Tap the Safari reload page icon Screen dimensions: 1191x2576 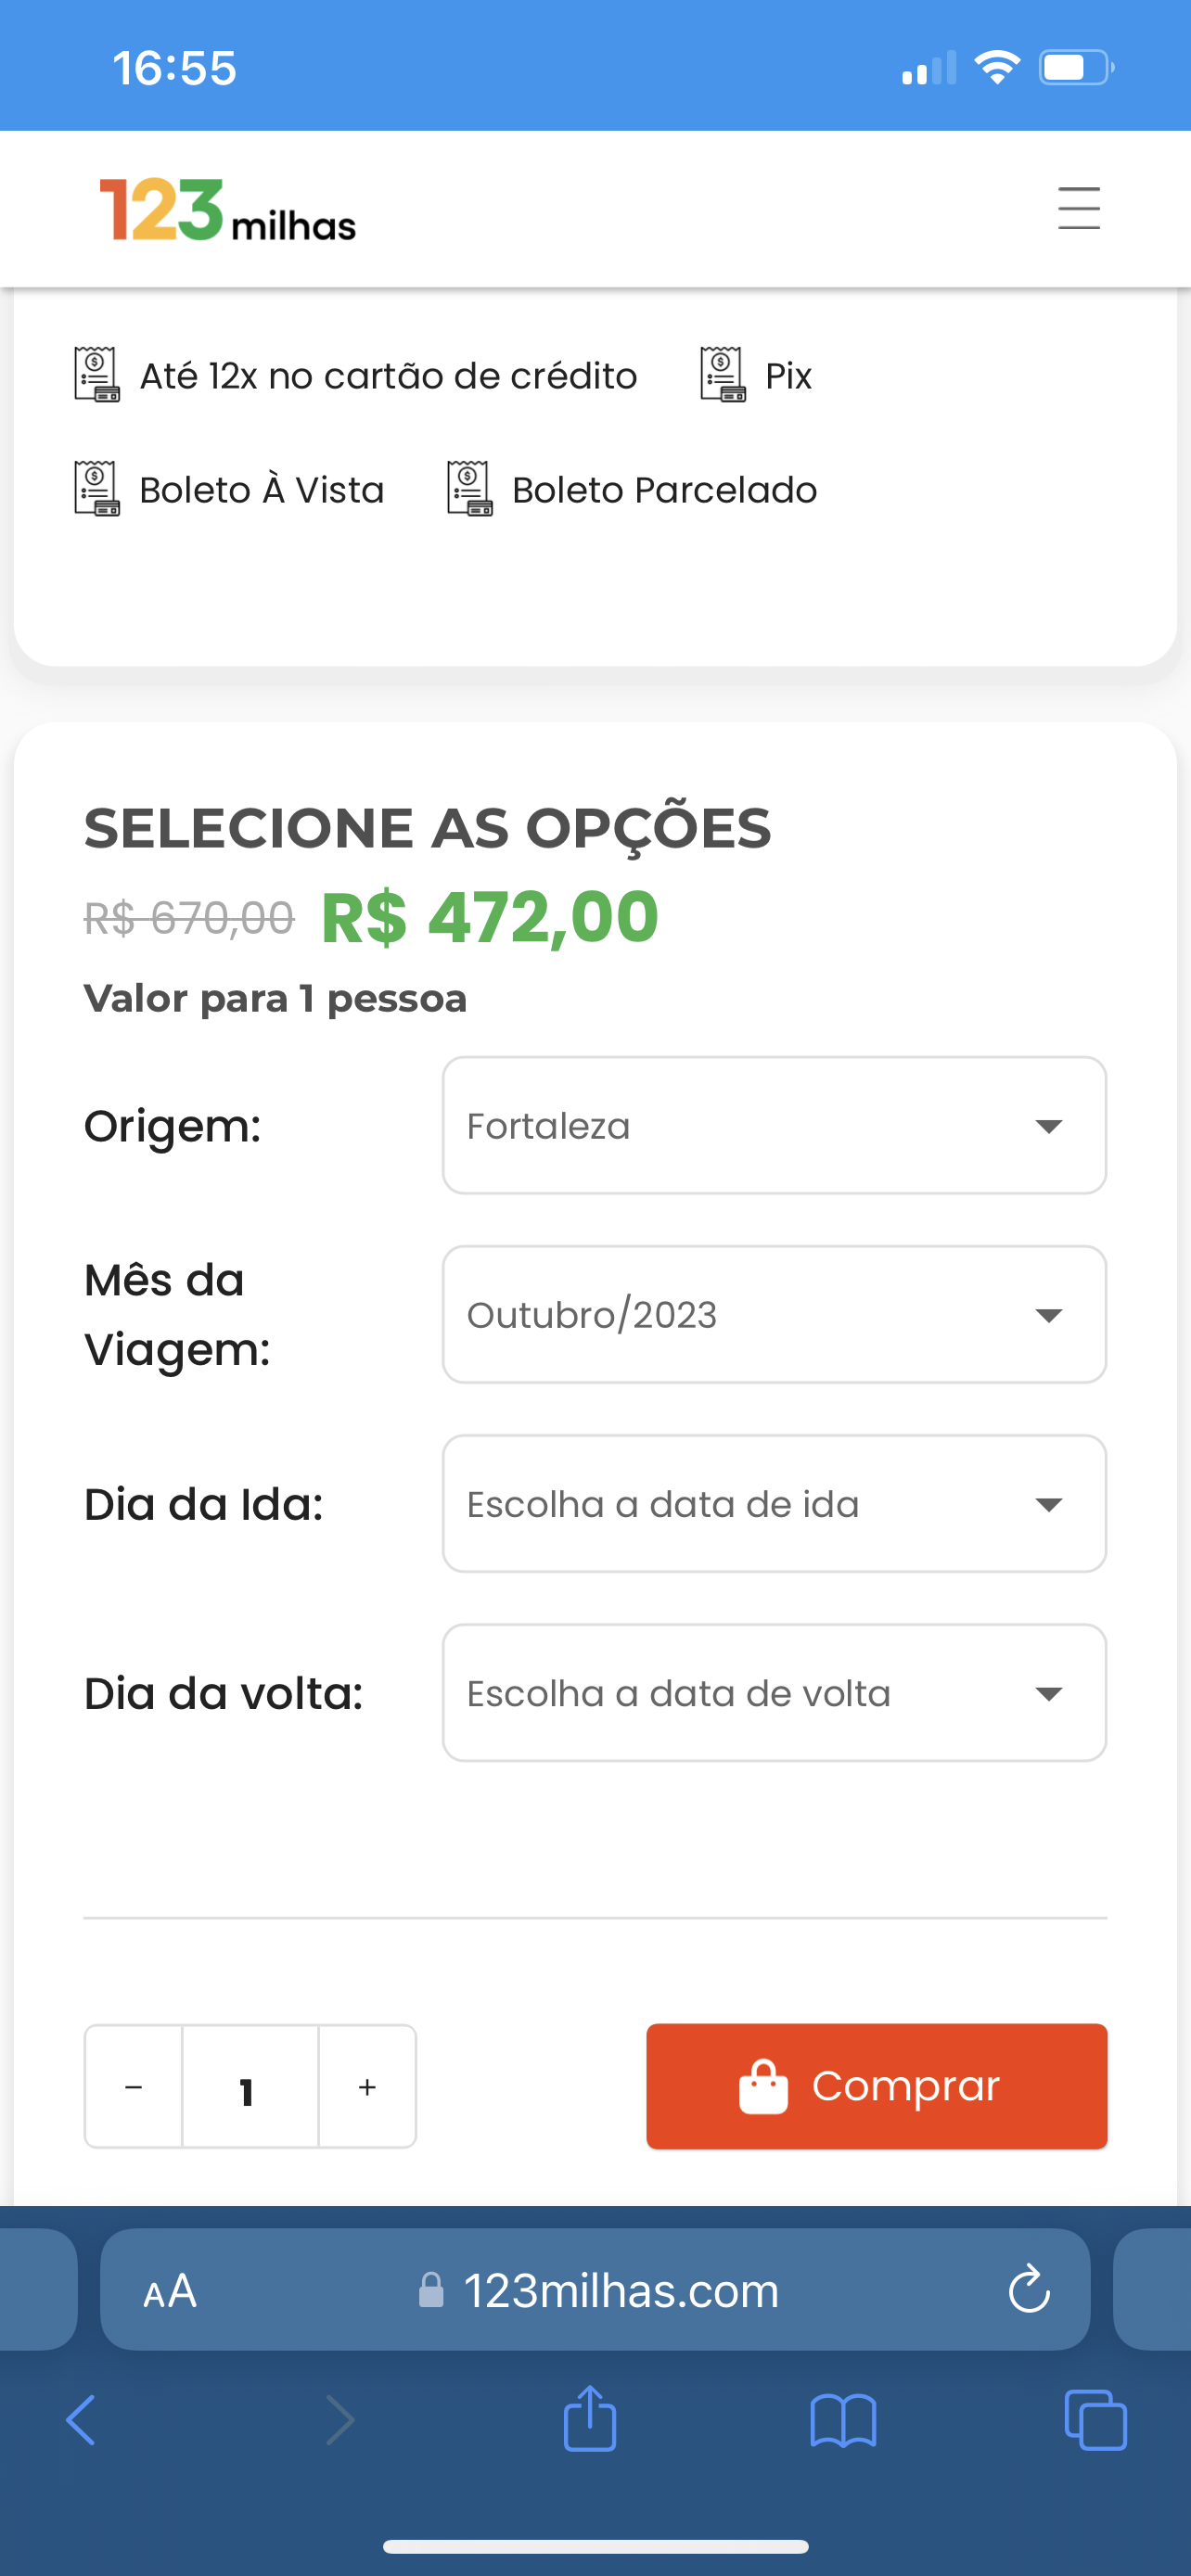click(x=1029, y=2289)
